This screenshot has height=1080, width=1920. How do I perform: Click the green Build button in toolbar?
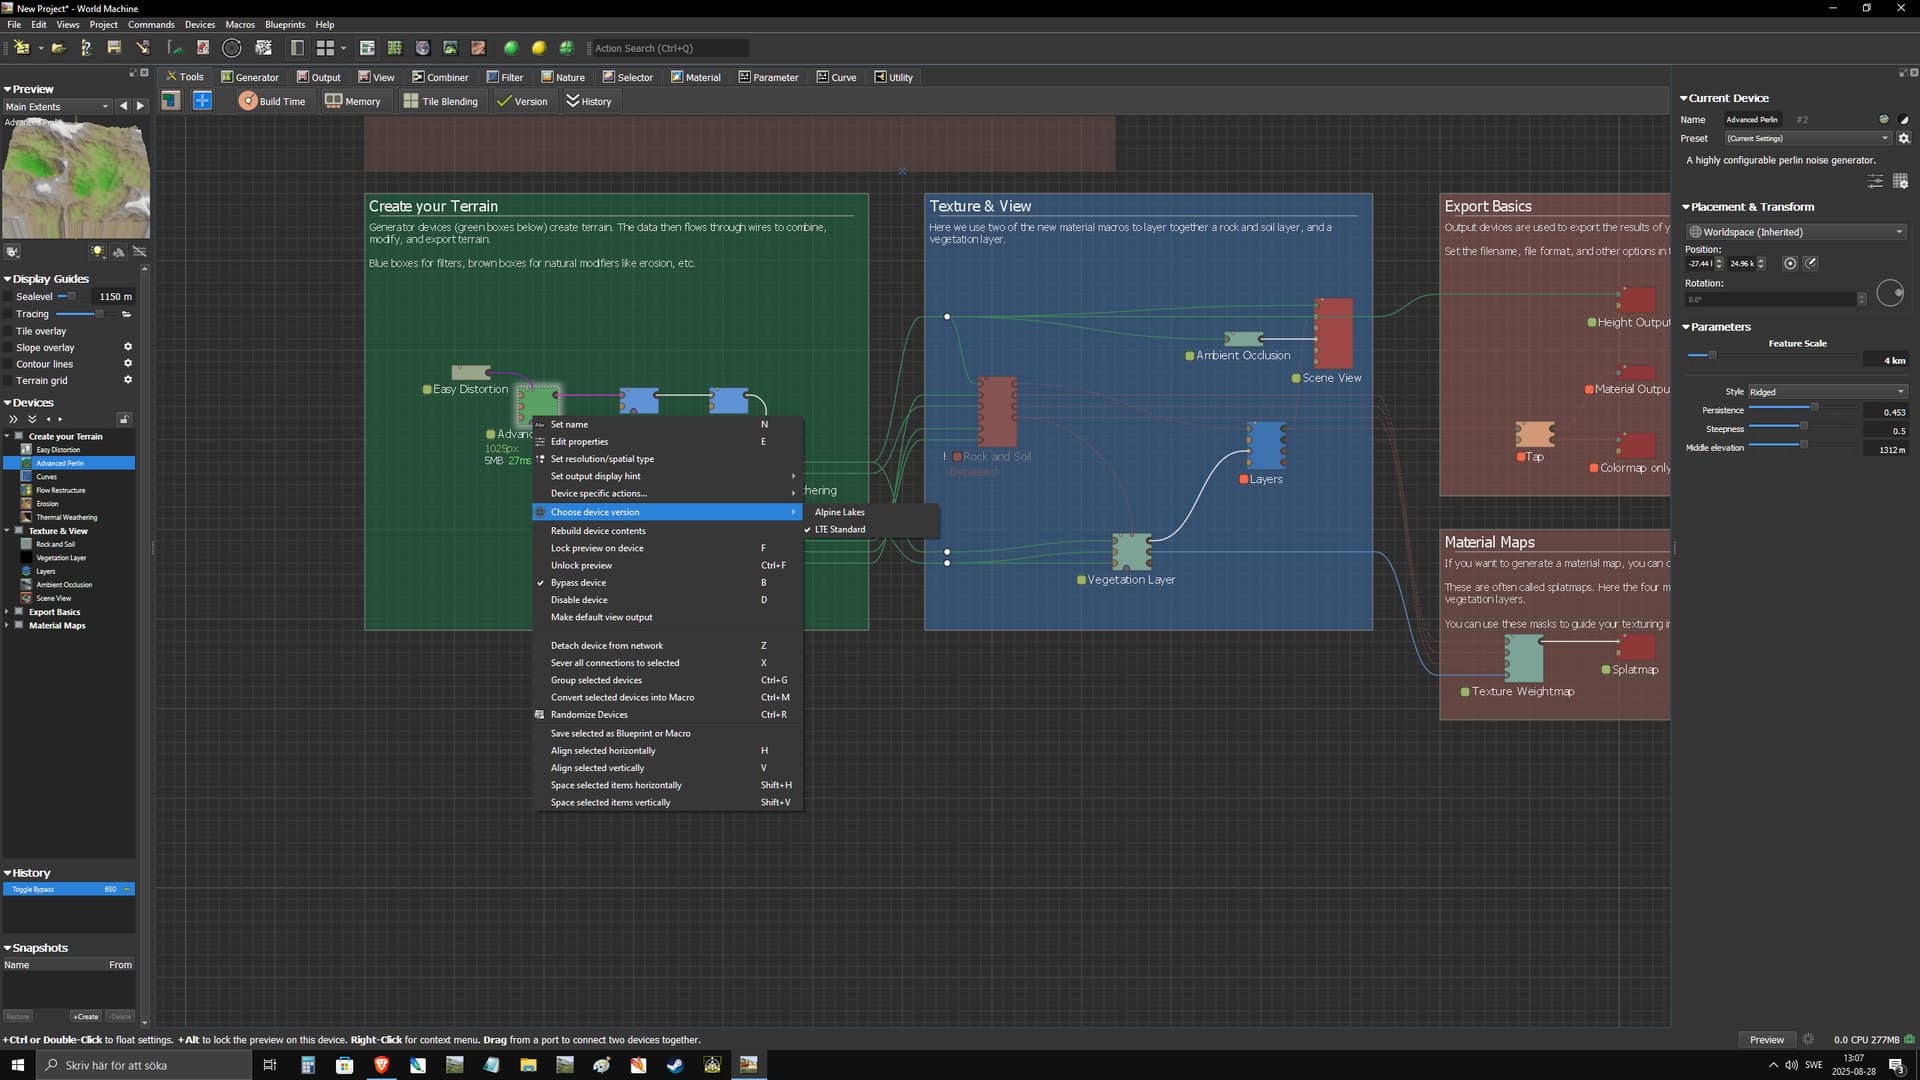point(511,48)
